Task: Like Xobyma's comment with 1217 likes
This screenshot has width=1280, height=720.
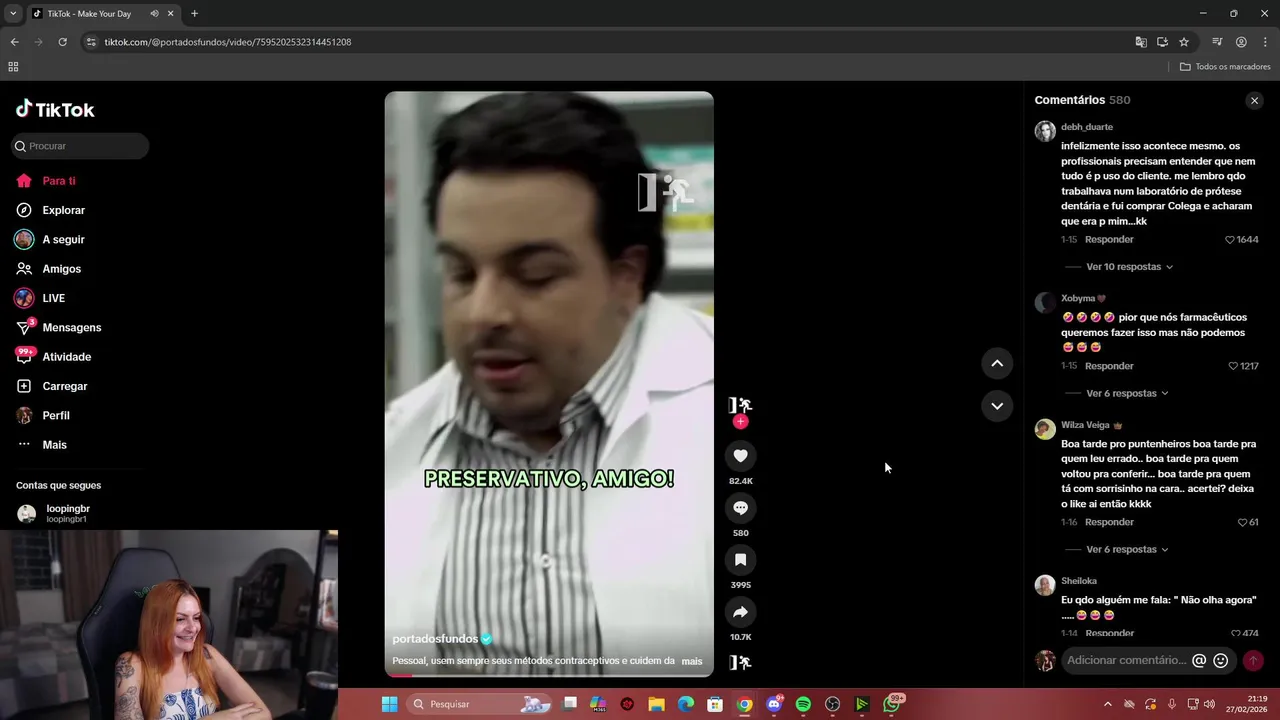Action: coord(1233,366)
